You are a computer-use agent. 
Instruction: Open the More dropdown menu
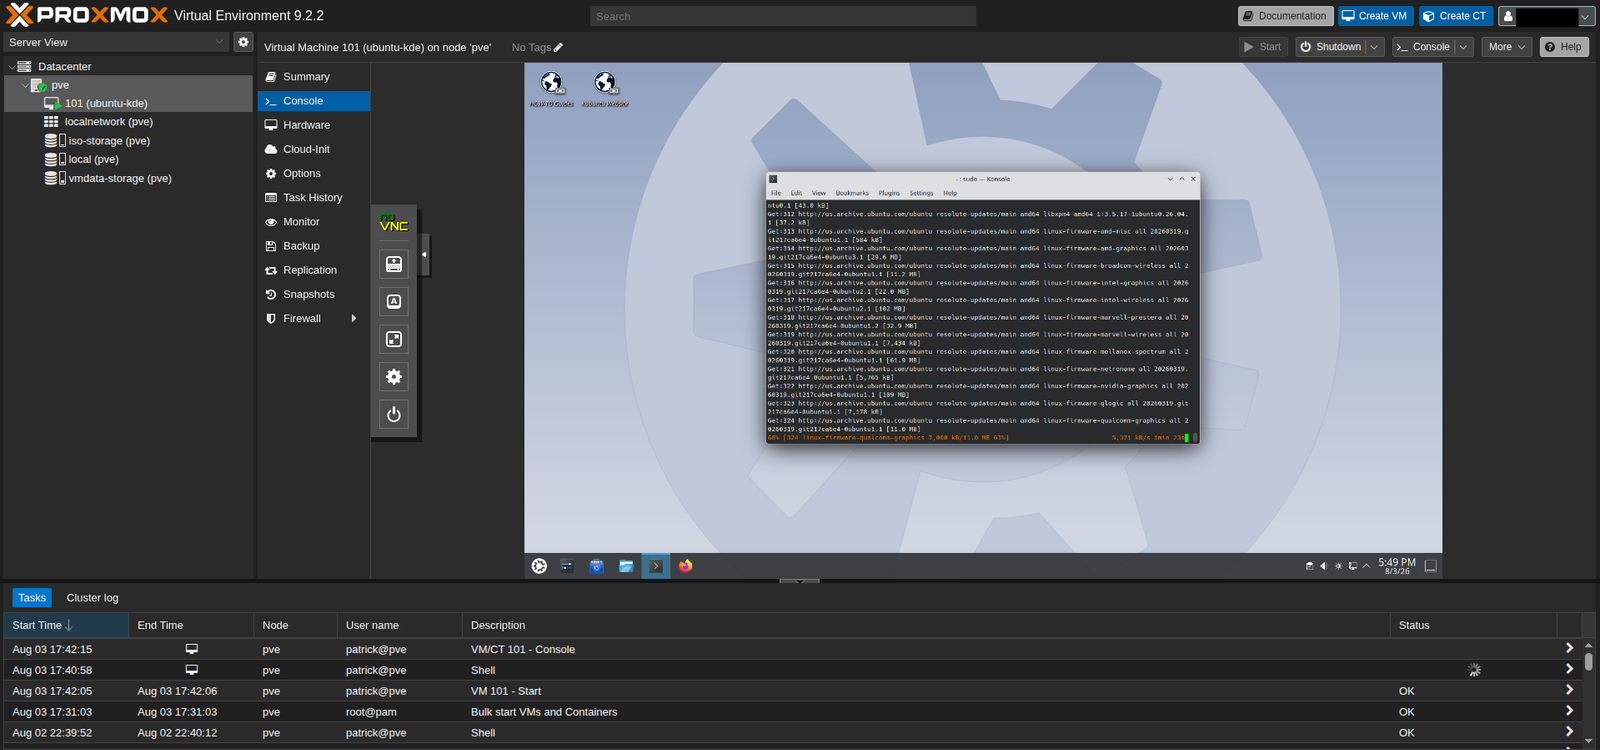(1507, 47)
